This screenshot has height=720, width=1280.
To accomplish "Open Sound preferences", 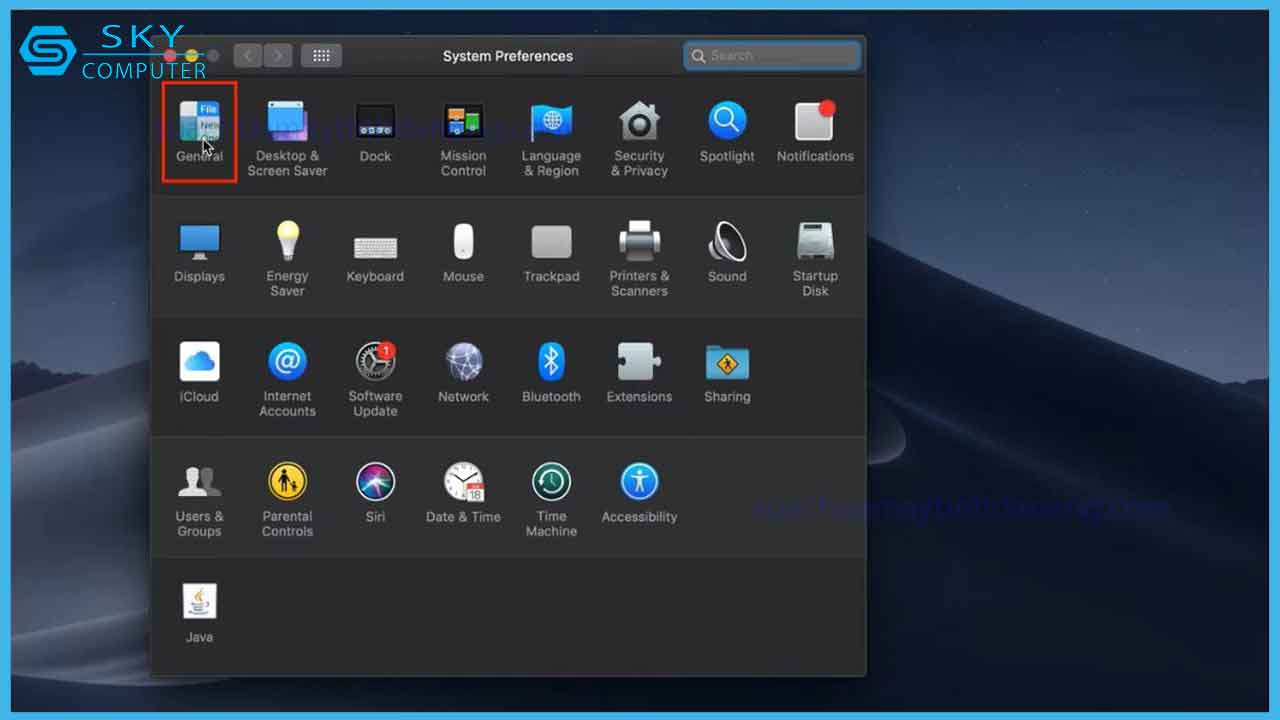I will point(727,252).
